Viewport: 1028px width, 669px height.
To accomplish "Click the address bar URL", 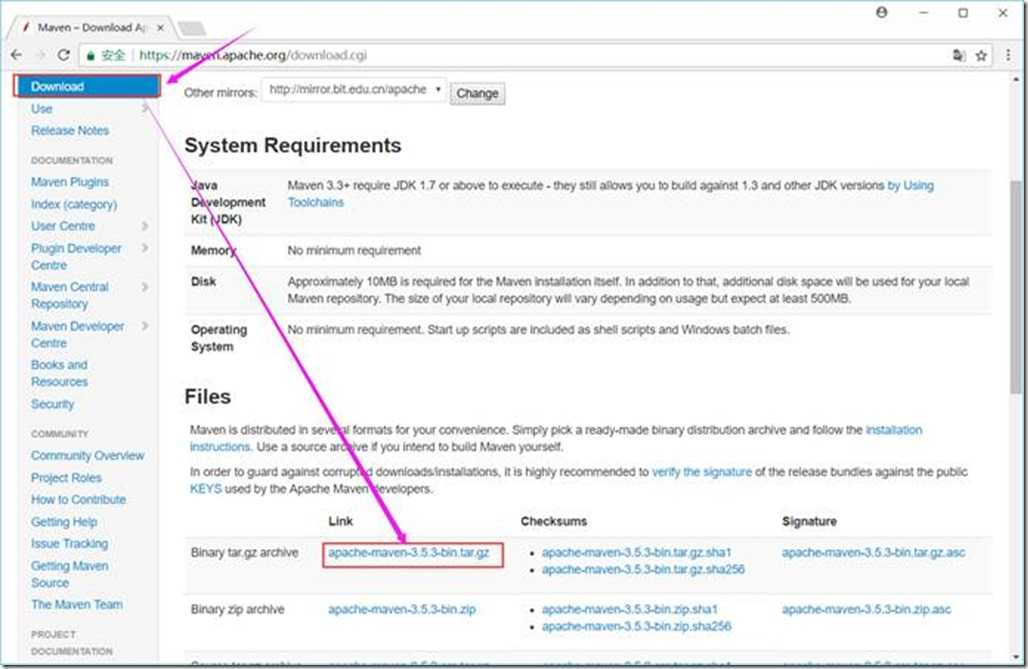I will coord(253,55).
